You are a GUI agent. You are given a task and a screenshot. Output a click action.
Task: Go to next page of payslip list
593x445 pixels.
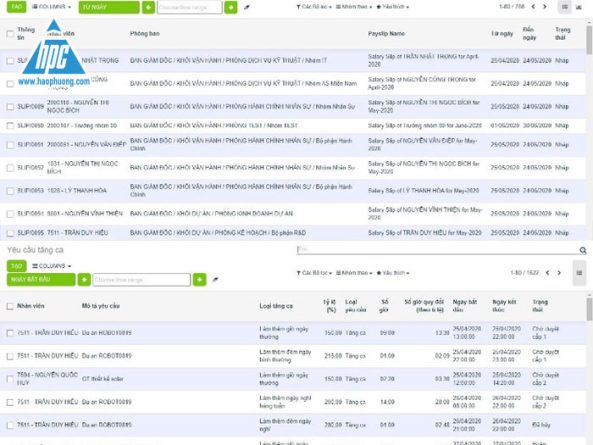(545, 6)
